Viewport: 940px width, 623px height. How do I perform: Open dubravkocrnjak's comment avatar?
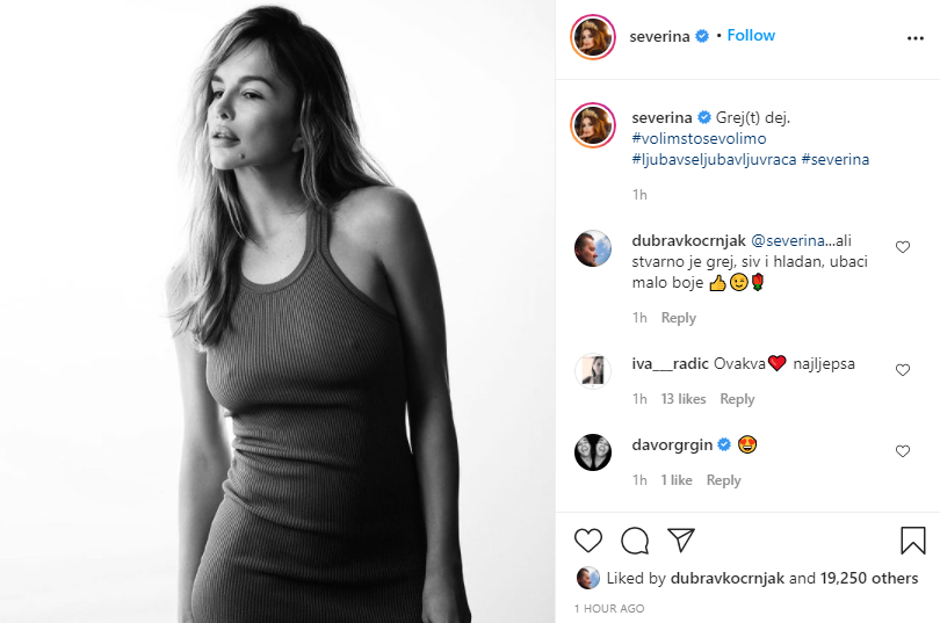click(x=592, y=248)
